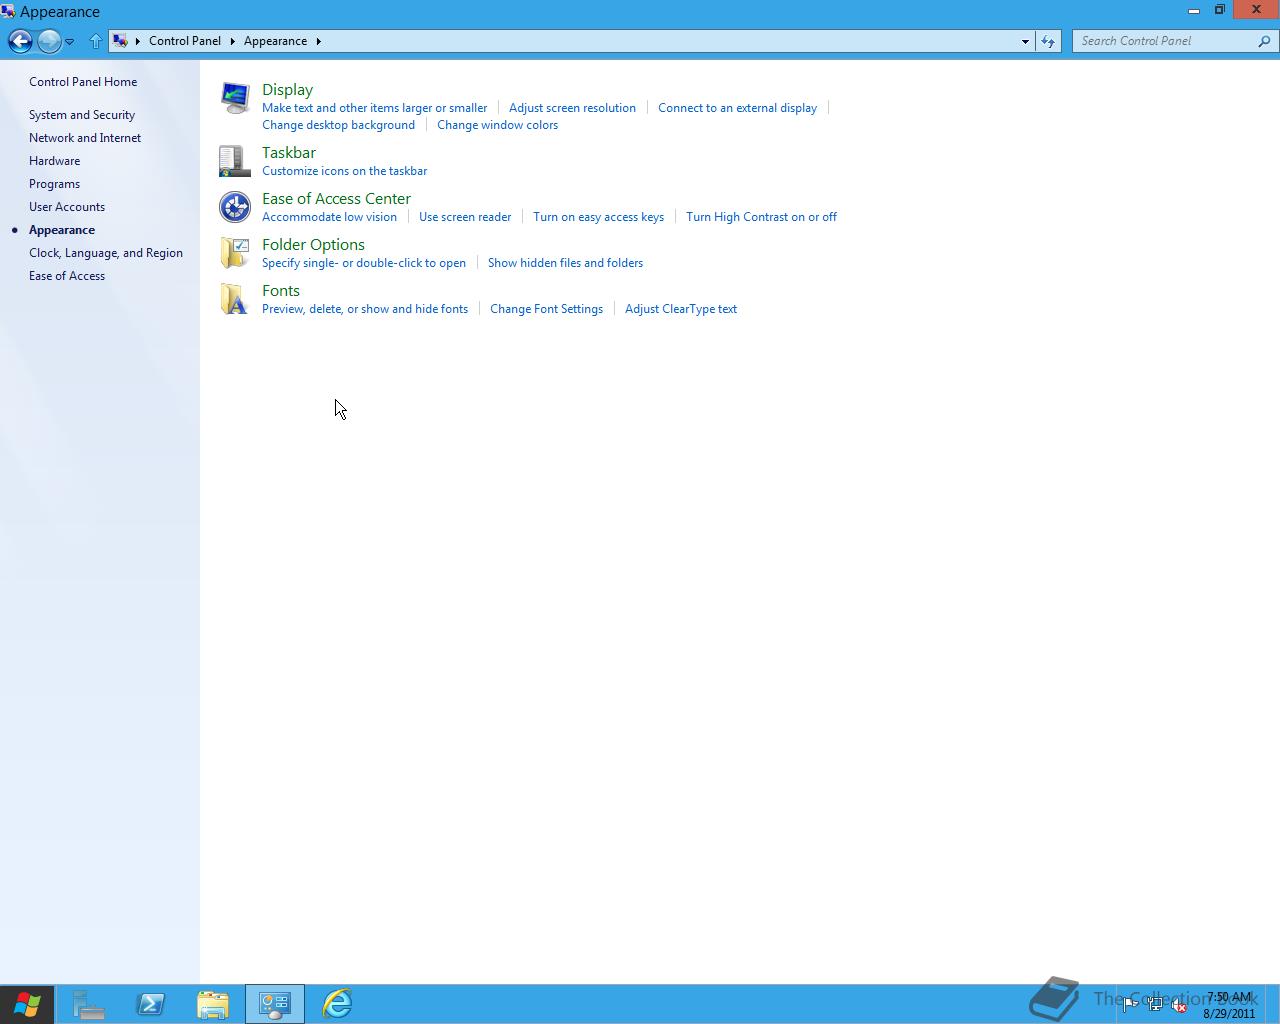The image size is (1280, 1024).
Task: Click Customize icons on the taskbar
Action: coord(345,171)
